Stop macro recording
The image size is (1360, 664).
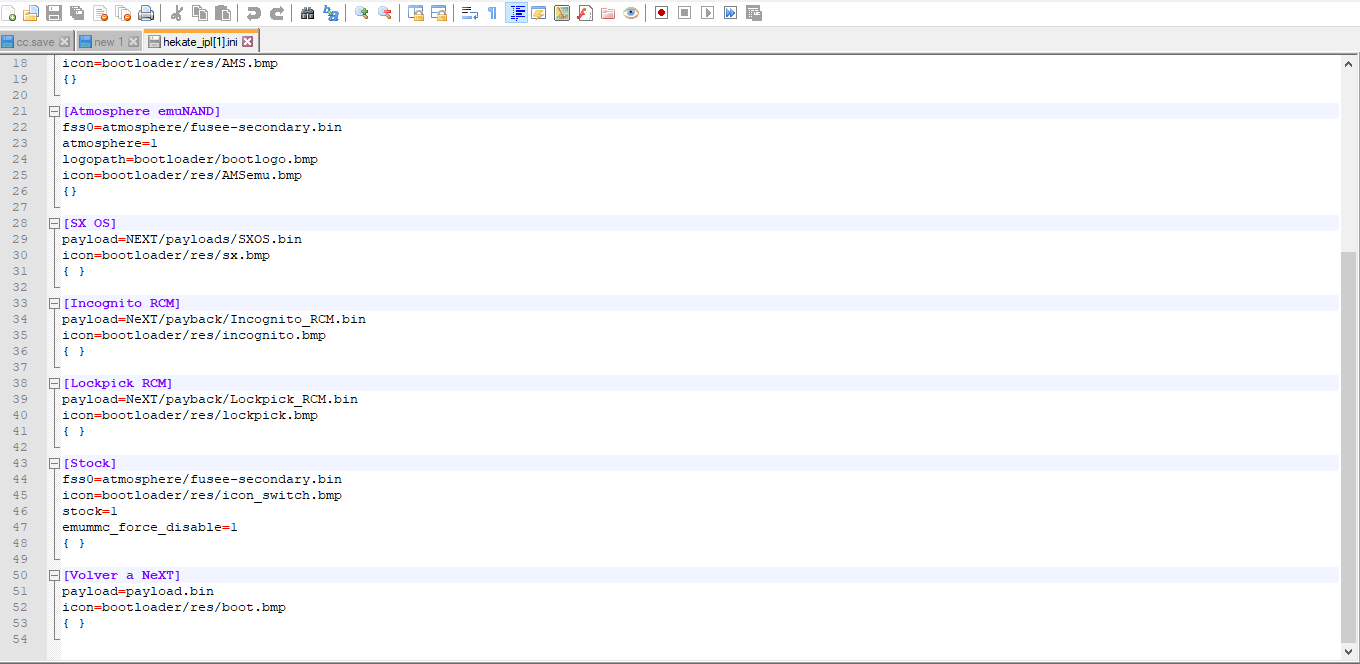(684, 13)
